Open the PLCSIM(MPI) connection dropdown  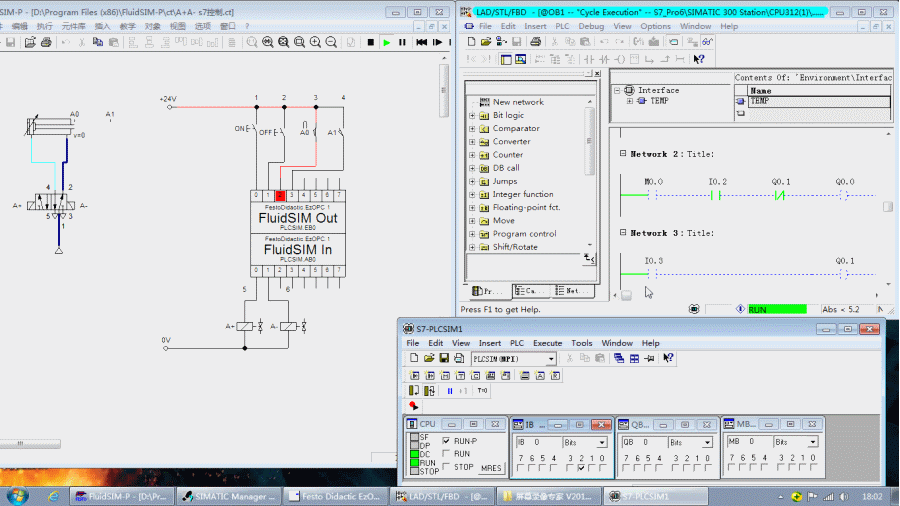coord(550,359)
